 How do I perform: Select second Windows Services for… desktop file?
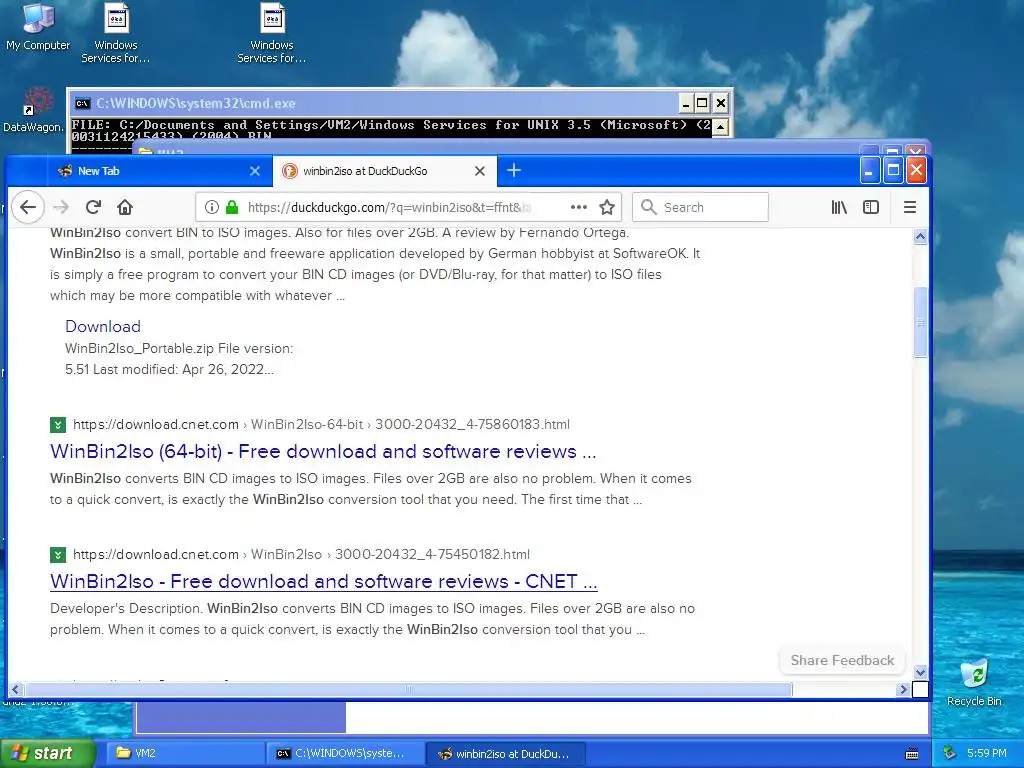pos(272,33)
